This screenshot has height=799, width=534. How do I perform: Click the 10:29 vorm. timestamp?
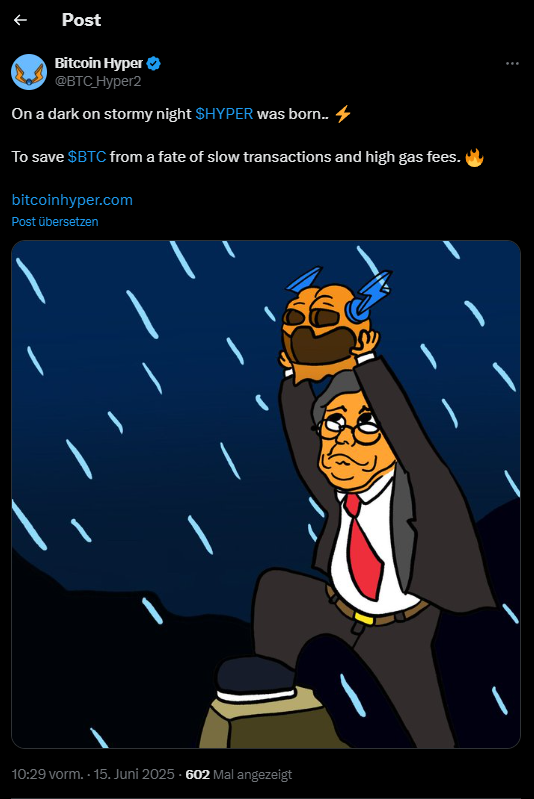pyautogui.click(x=47, y=775)
